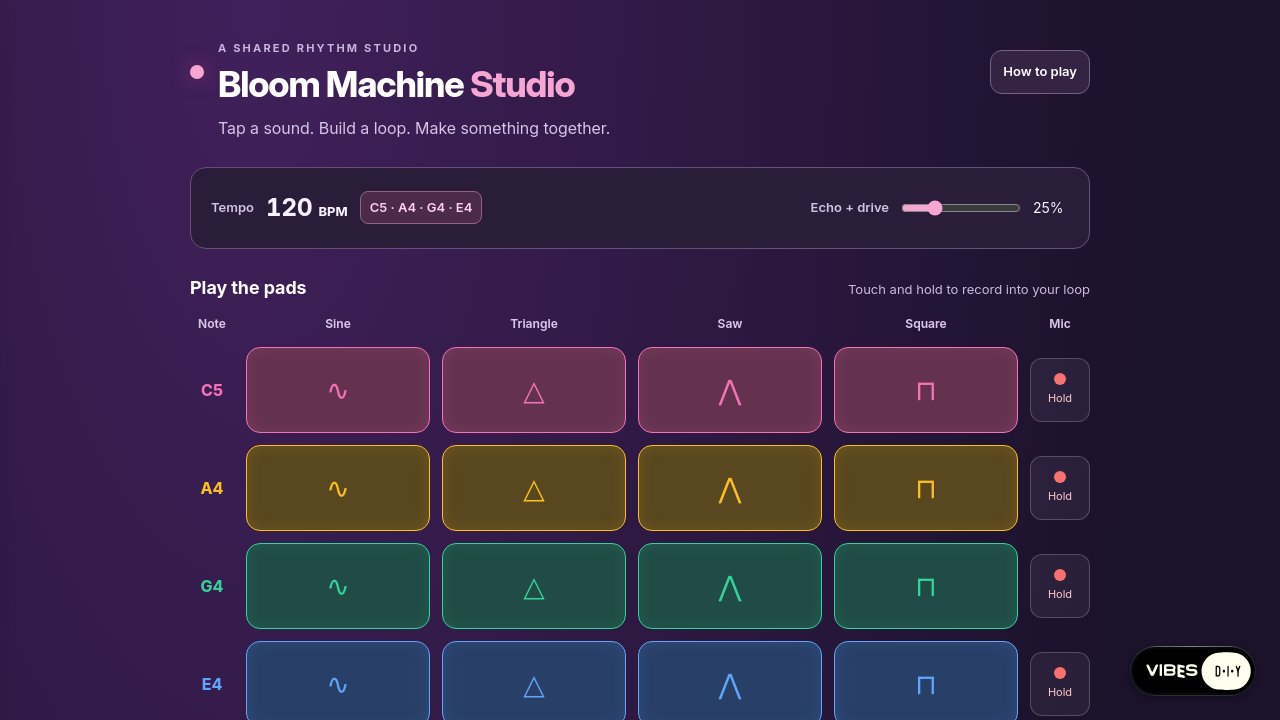Tap the E4 Saw pad
This screenshot has height=720, width=1280.
click(x=730, y=681)
